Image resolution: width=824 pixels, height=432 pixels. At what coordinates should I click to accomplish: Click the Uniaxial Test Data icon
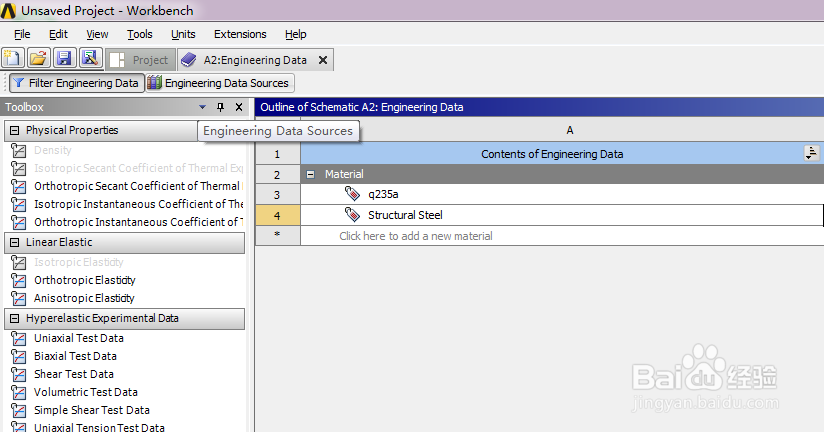pyautogui.click(x=18, y=338)
